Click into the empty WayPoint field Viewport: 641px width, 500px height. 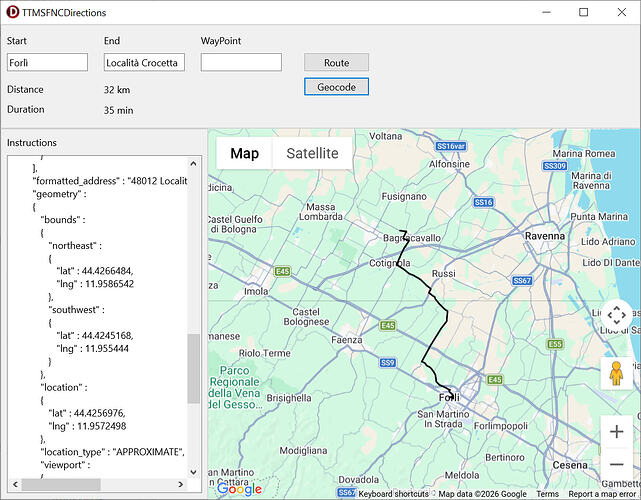pyautogui.click(x=241, y=62)
